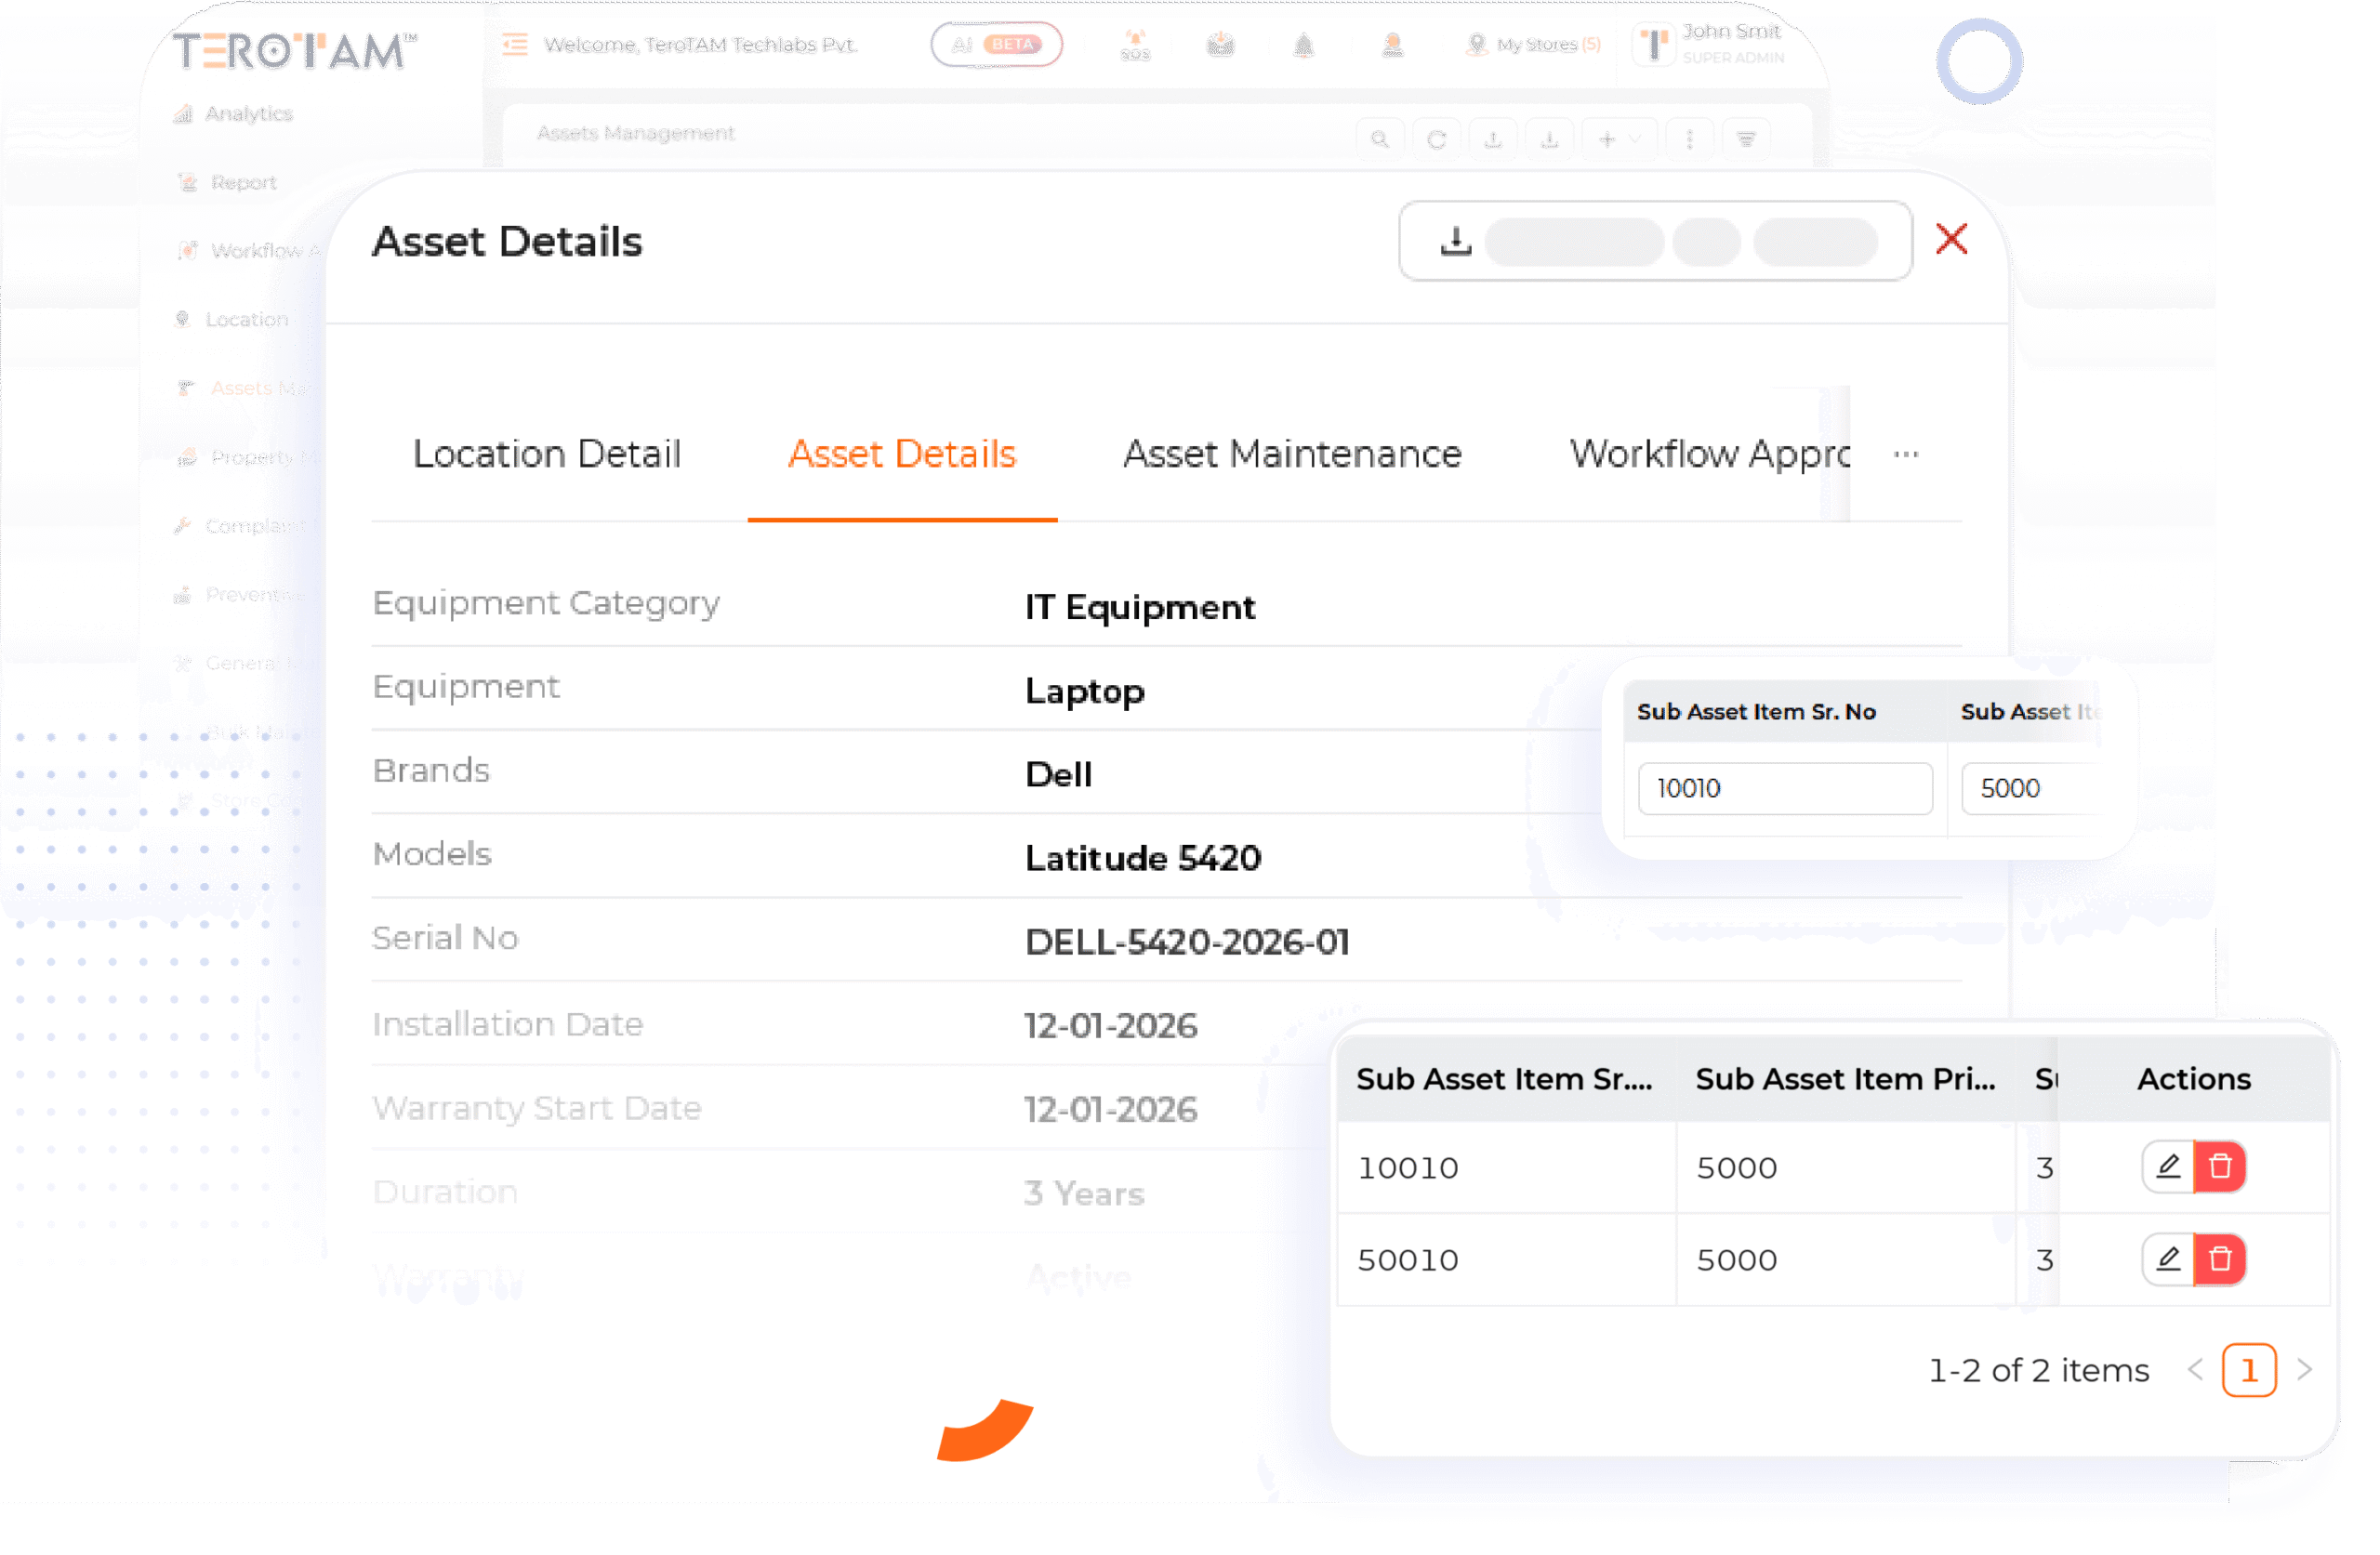This screenshot has width=2380, height=1555.
Task: Click the Location pin icon in sidebar
Action: coord(182,319)
